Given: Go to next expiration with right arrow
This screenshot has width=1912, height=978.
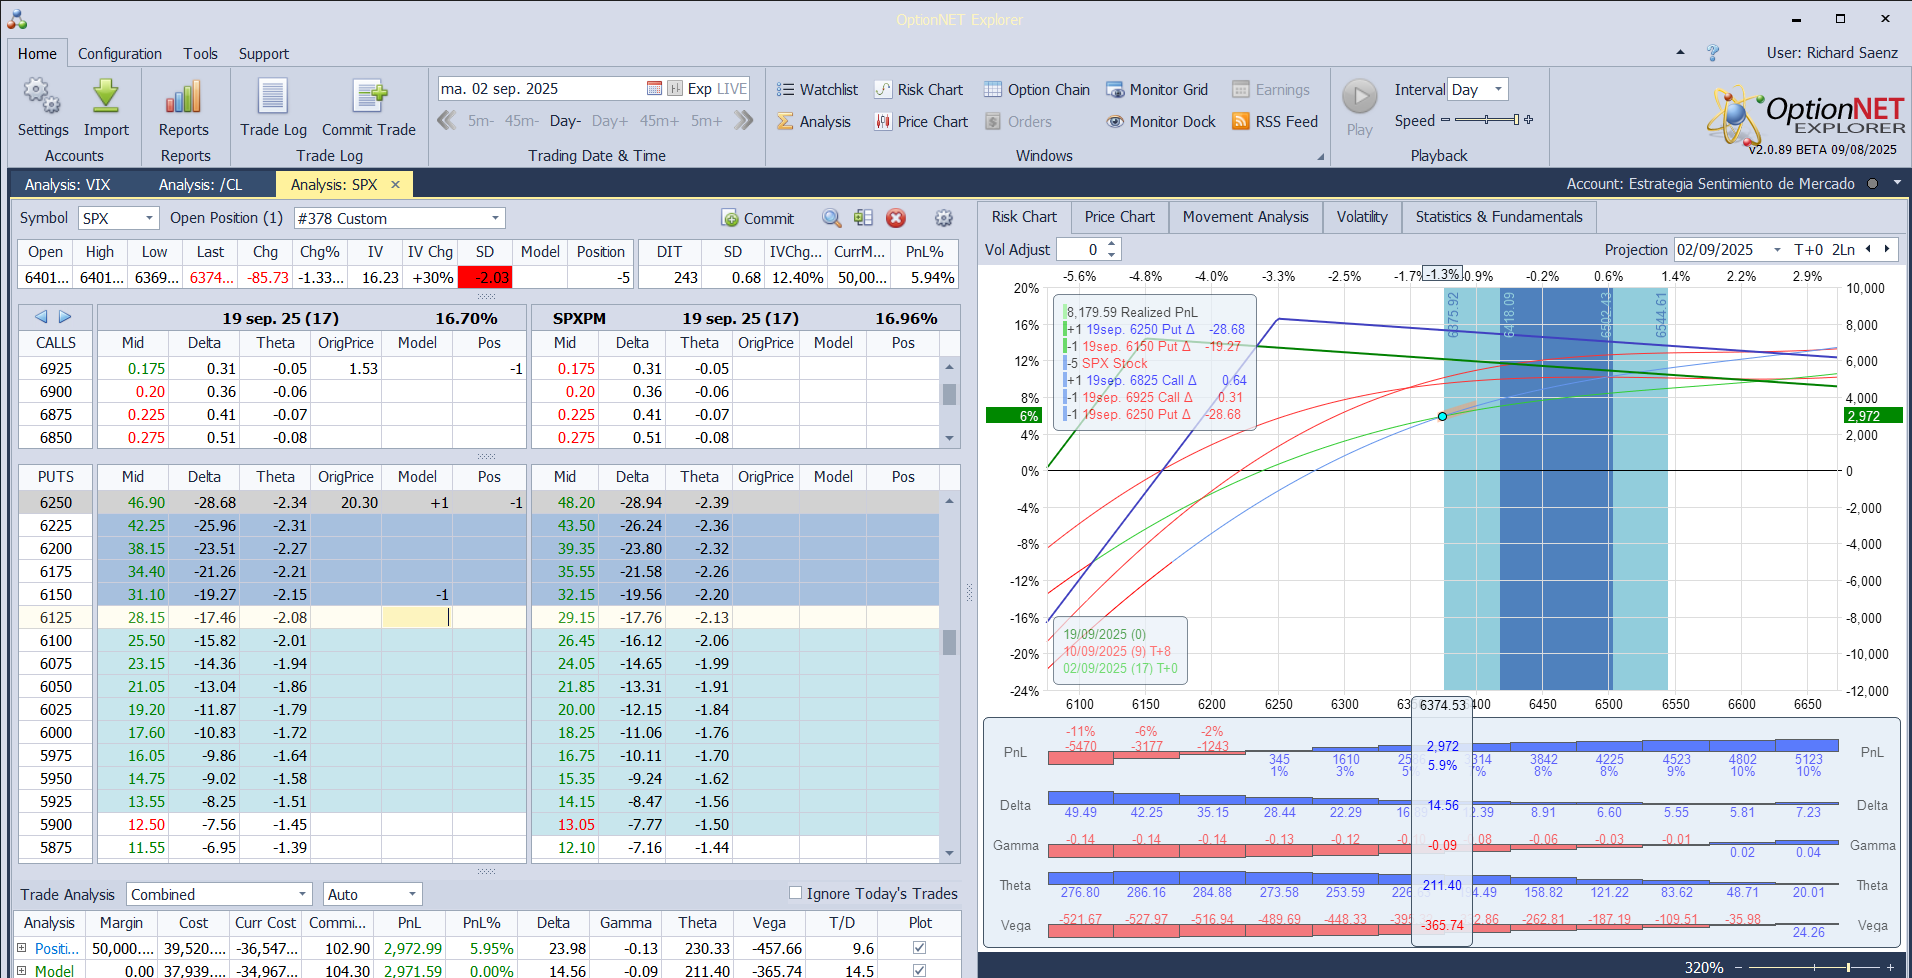Looking at the screenshot, I should [65, 317].
